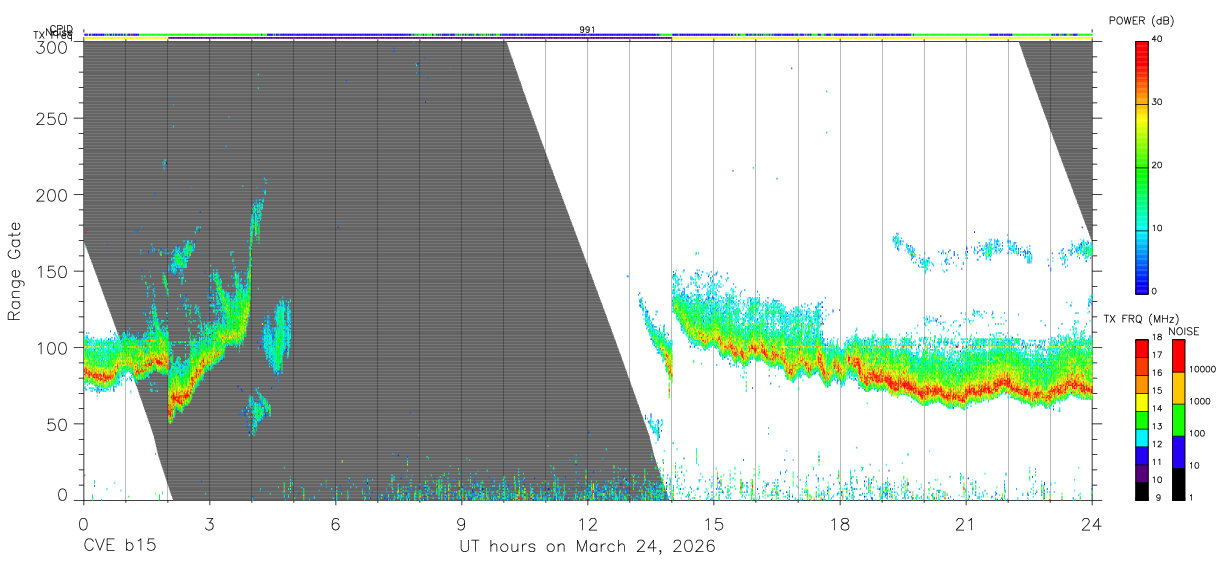Click the blue 10–100 NOISE segment

1177,452
